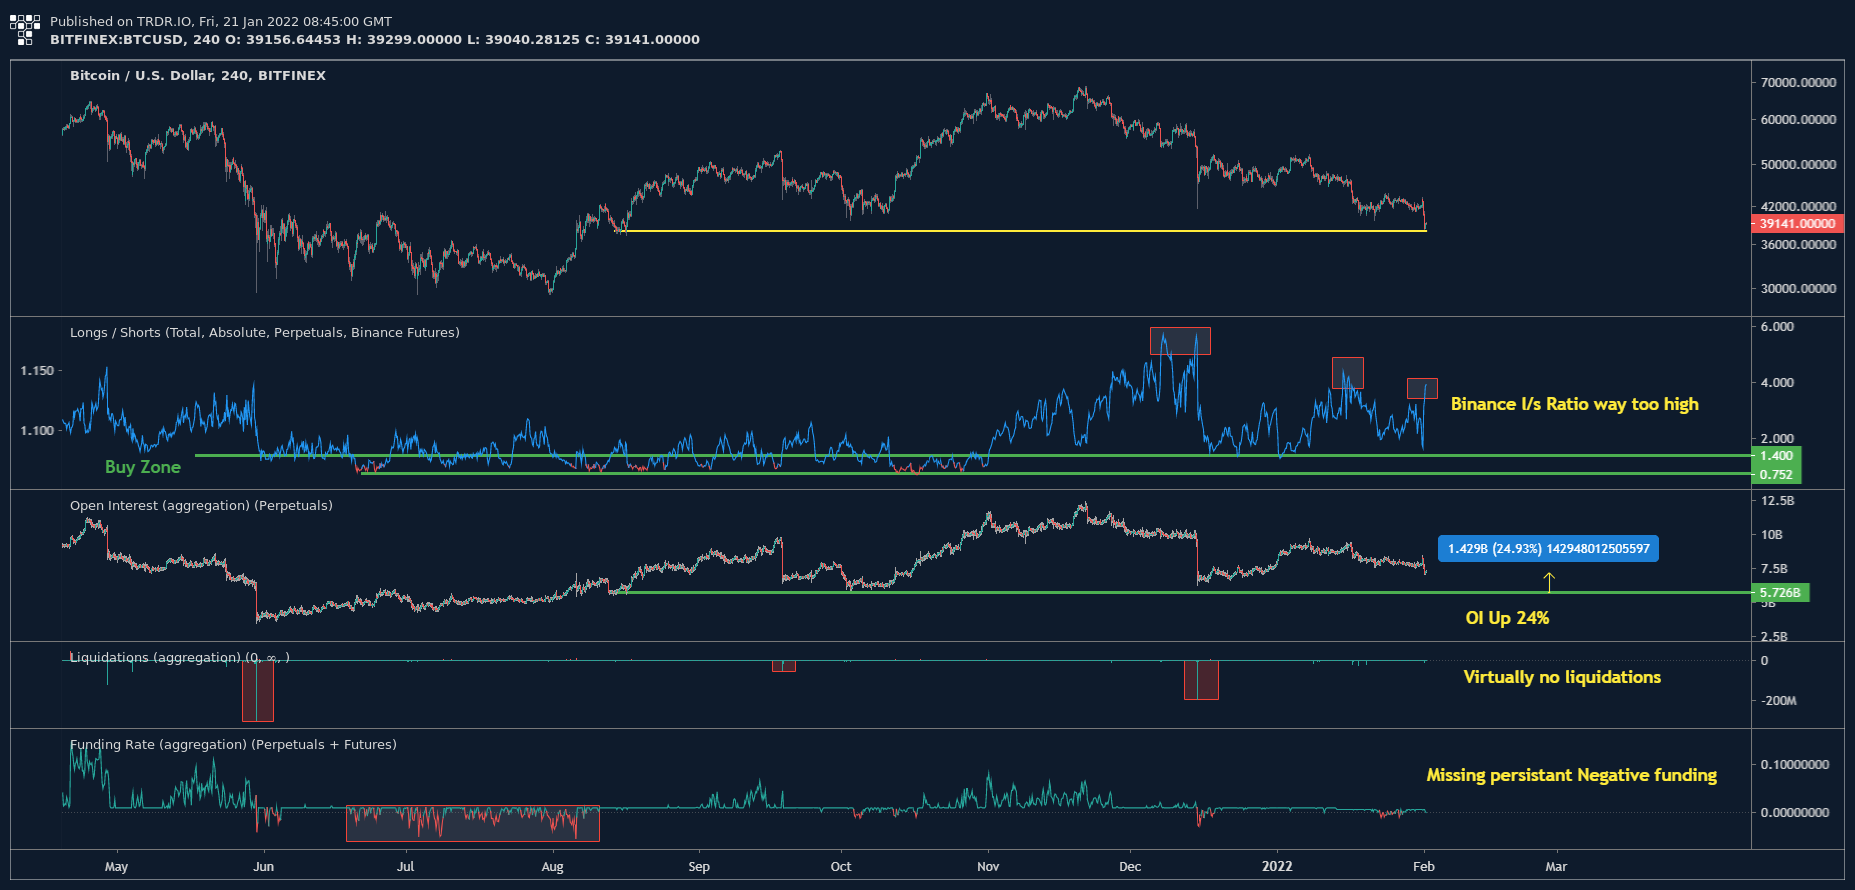Viewport: 1855px width, 890px height.
Task: Select the Funding Rate (aggregation) pane title
Action: (x=233, y=745)
